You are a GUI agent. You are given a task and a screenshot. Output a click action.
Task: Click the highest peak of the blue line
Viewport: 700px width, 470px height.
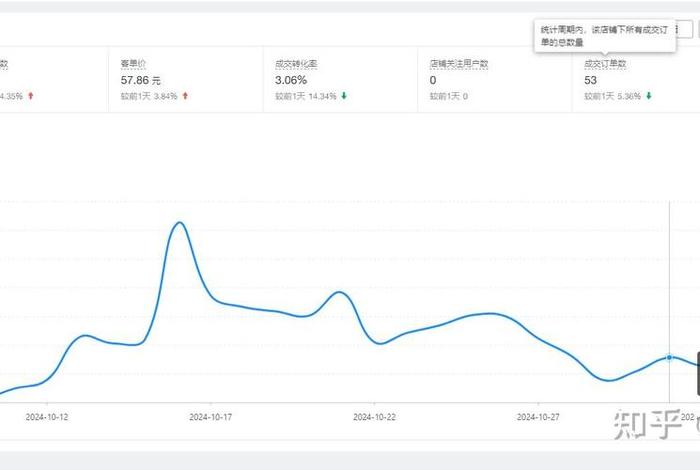pos(178,223)
